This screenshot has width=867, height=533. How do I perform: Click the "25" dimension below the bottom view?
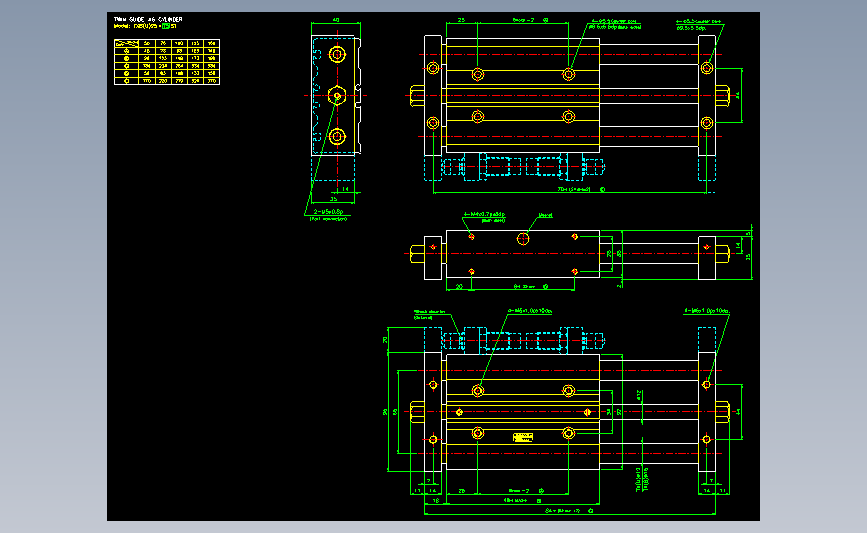pyautogui.click(x=462, y=490)
